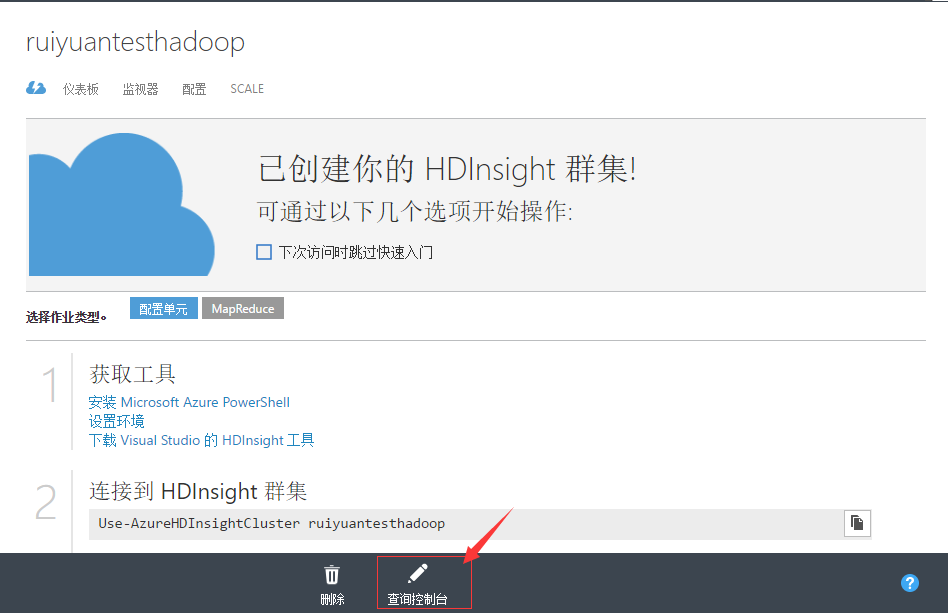Go to the 配置 tab
The image size is (948, 613).
click(x=194, y=89)
